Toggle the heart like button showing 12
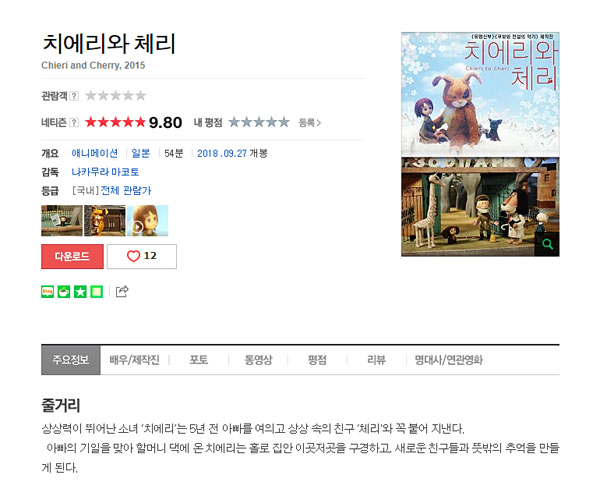 [x=142, y=256]
